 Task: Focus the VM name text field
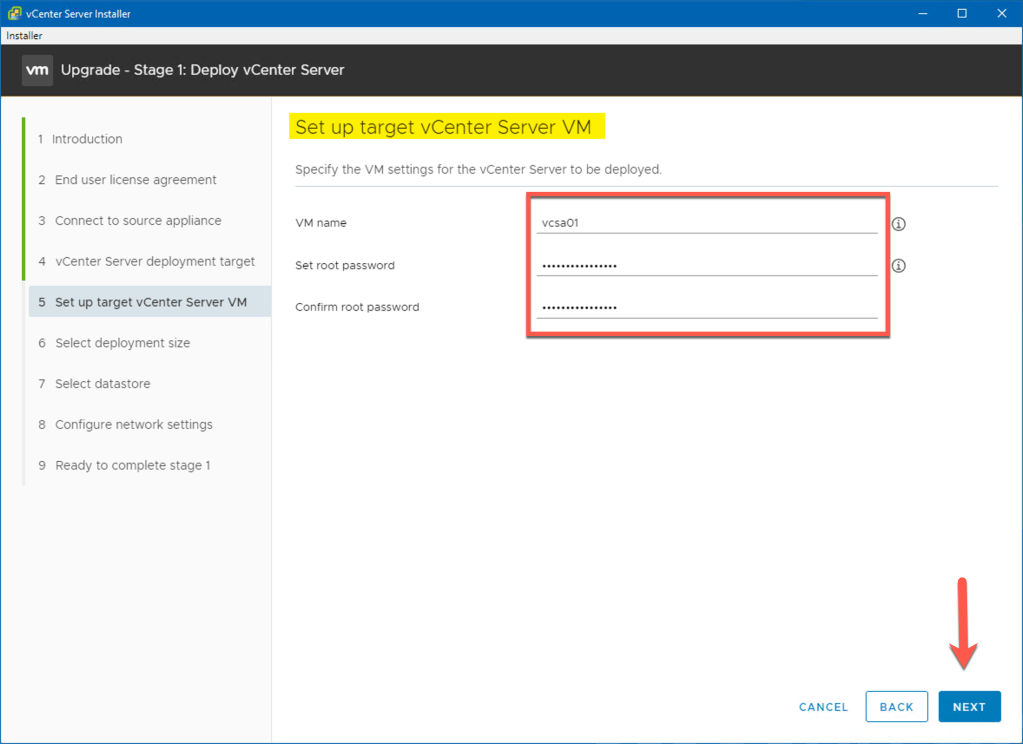(x=706, y=223)
